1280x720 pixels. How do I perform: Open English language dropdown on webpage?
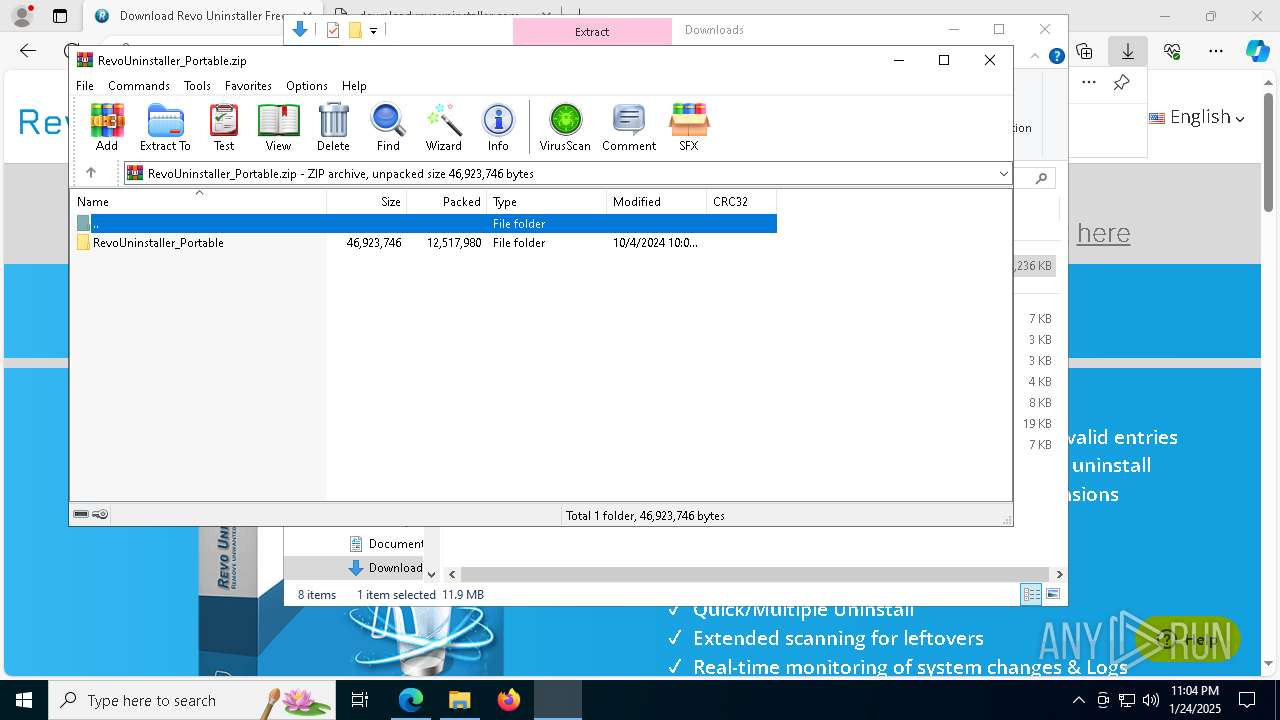(x=1197, y=117)
